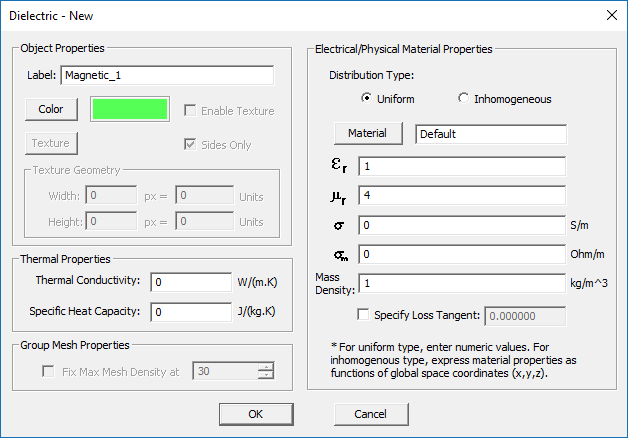The image size is (628, 438).
Task: Click the relative permittivity input field
Action: coord(462,166)
